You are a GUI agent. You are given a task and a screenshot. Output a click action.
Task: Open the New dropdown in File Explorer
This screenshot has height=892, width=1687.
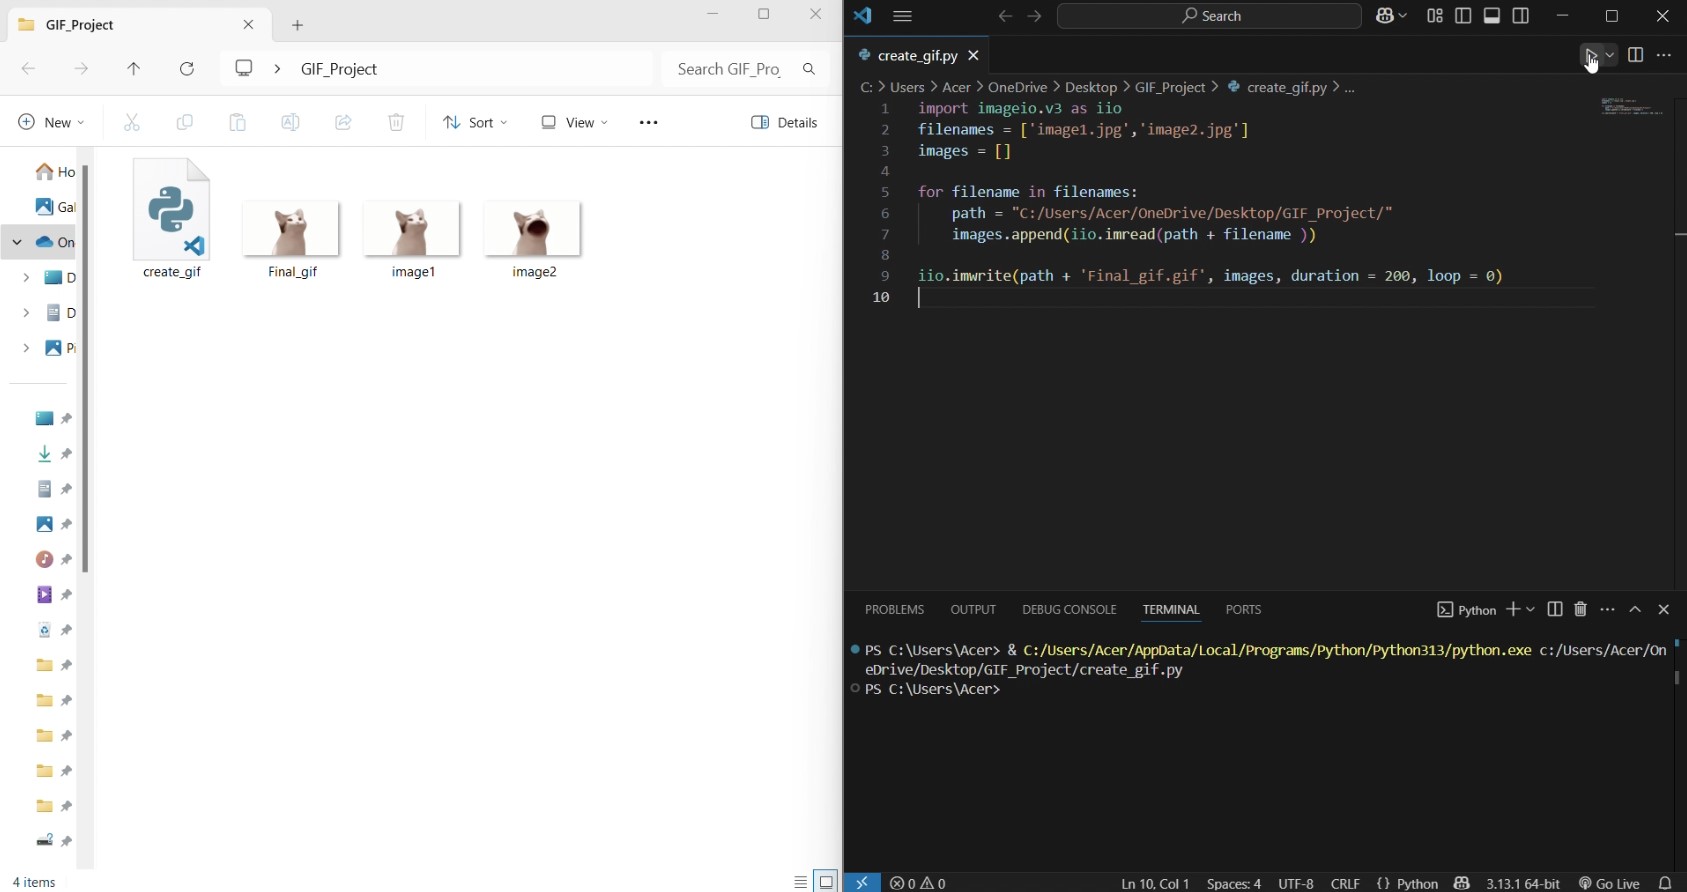point(51,122)
